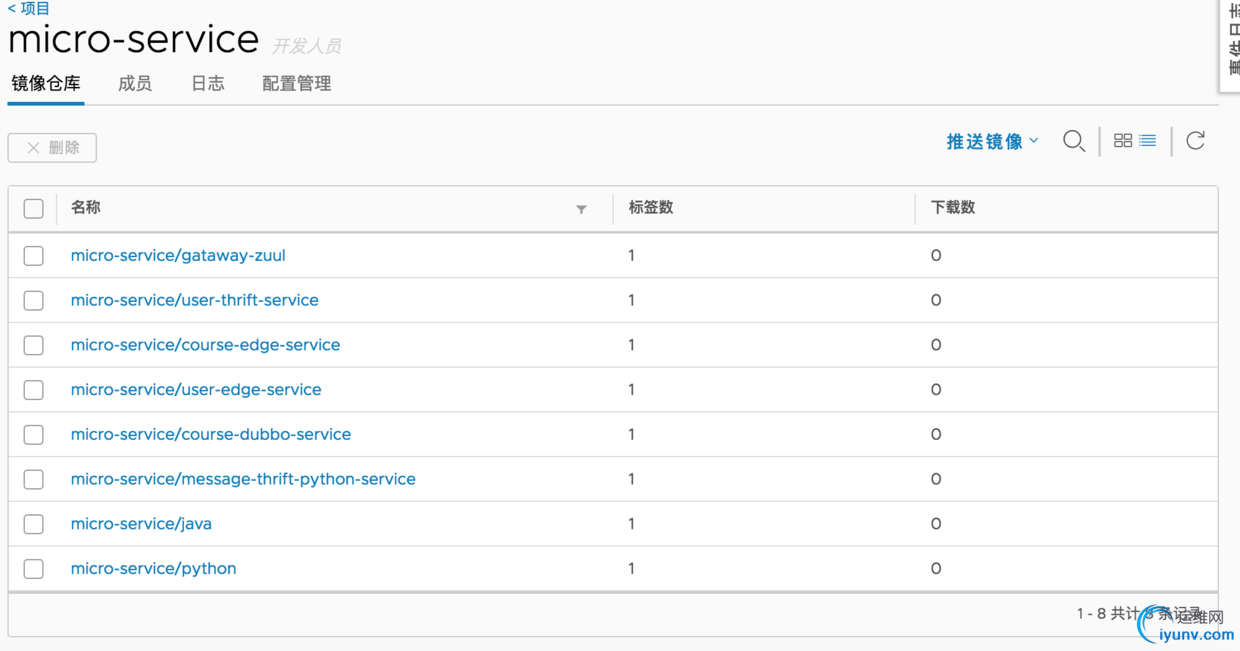Toggle the select-all header checkbox
Screen dimensions: 1240x651
(34, 208)
